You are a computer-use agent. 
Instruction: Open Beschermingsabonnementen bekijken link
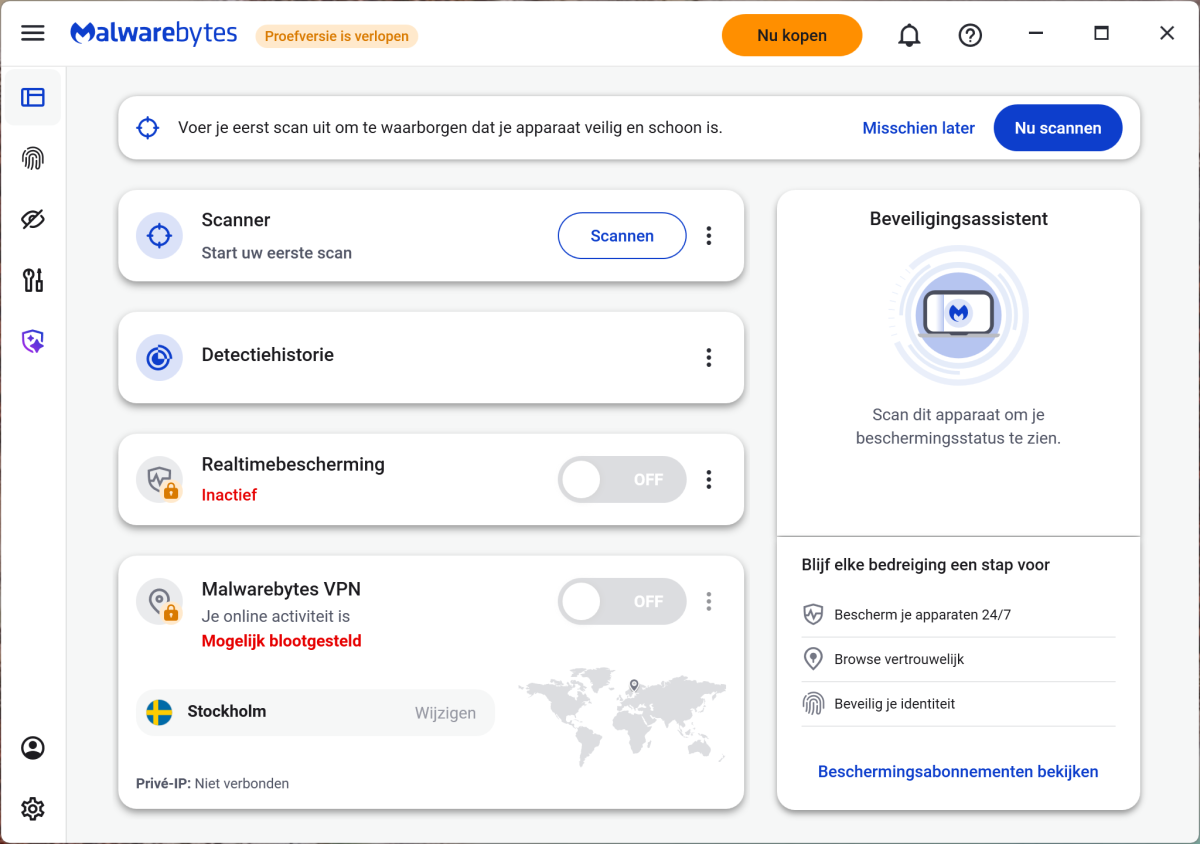(958, 772)
